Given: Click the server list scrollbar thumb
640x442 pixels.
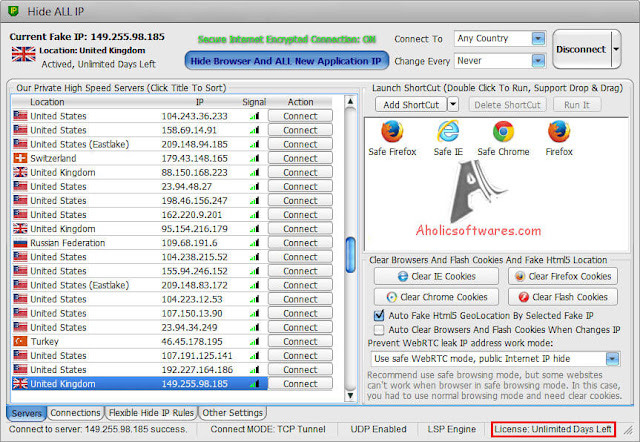Looking at the screenshot, I should [x=350, y=255].
